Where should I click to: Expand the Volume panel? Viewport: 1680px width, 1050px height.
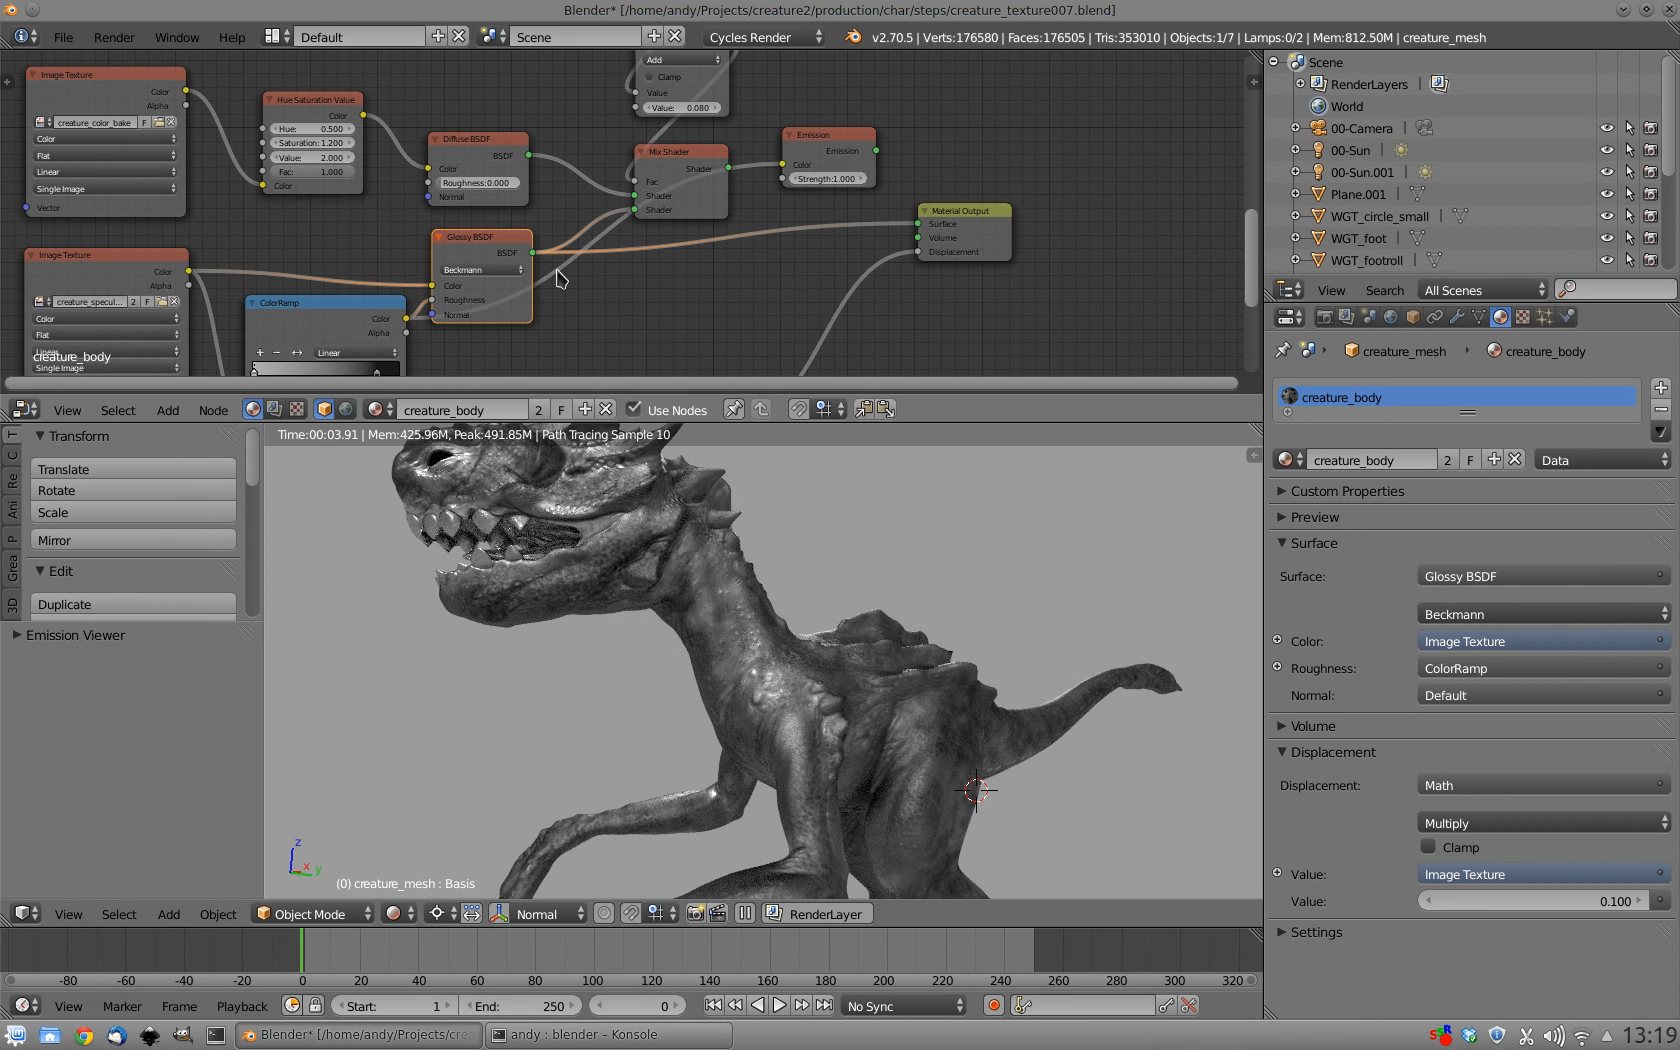click(1312, 726)
